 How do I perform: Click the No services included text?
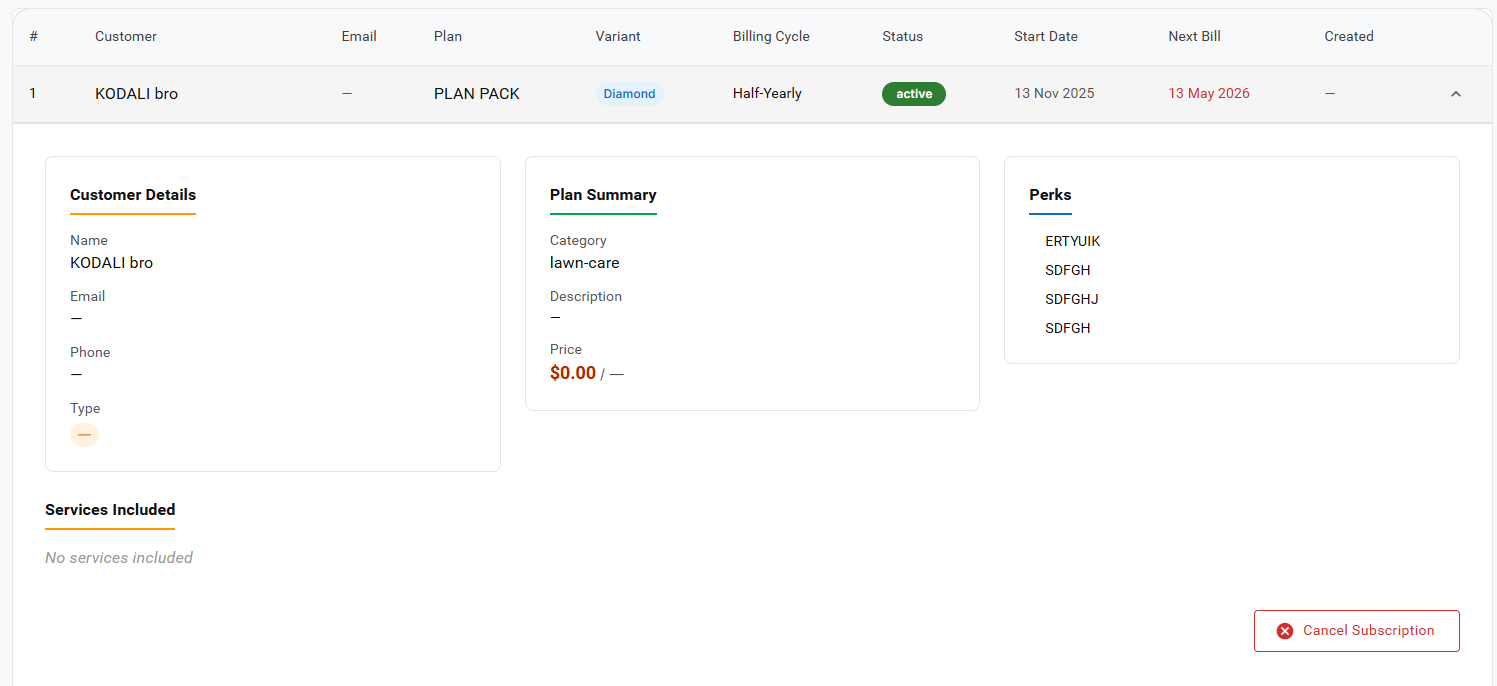(x=119, y=558)
